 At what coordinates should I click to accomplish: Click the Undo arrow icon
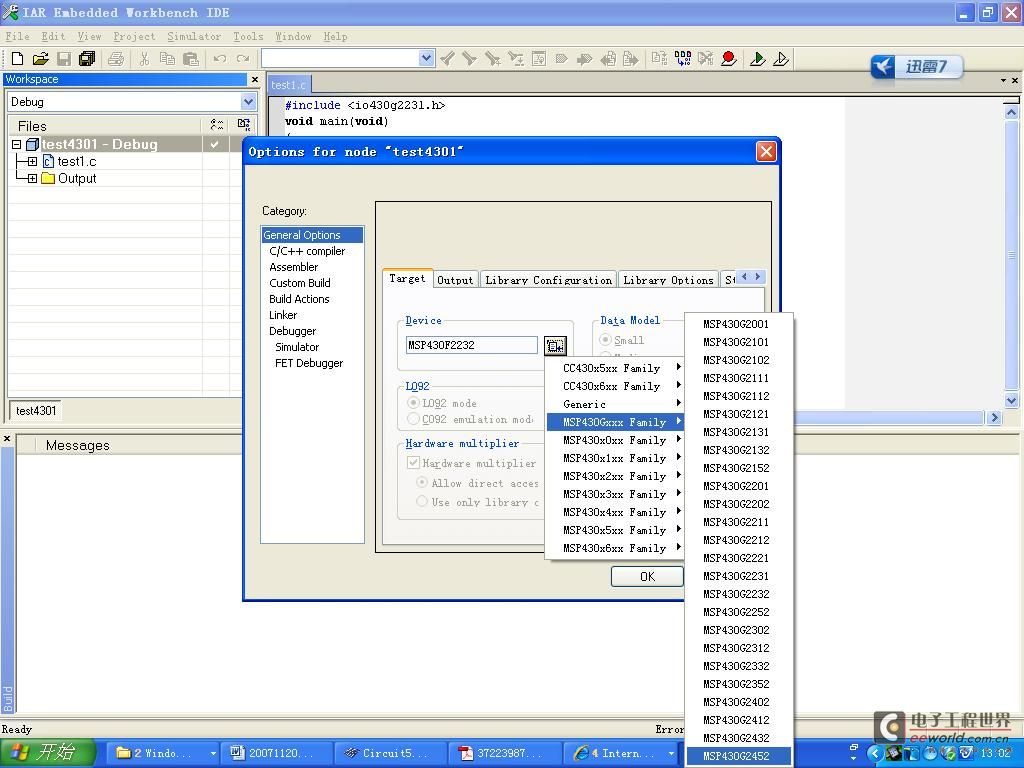click(219, 59)
